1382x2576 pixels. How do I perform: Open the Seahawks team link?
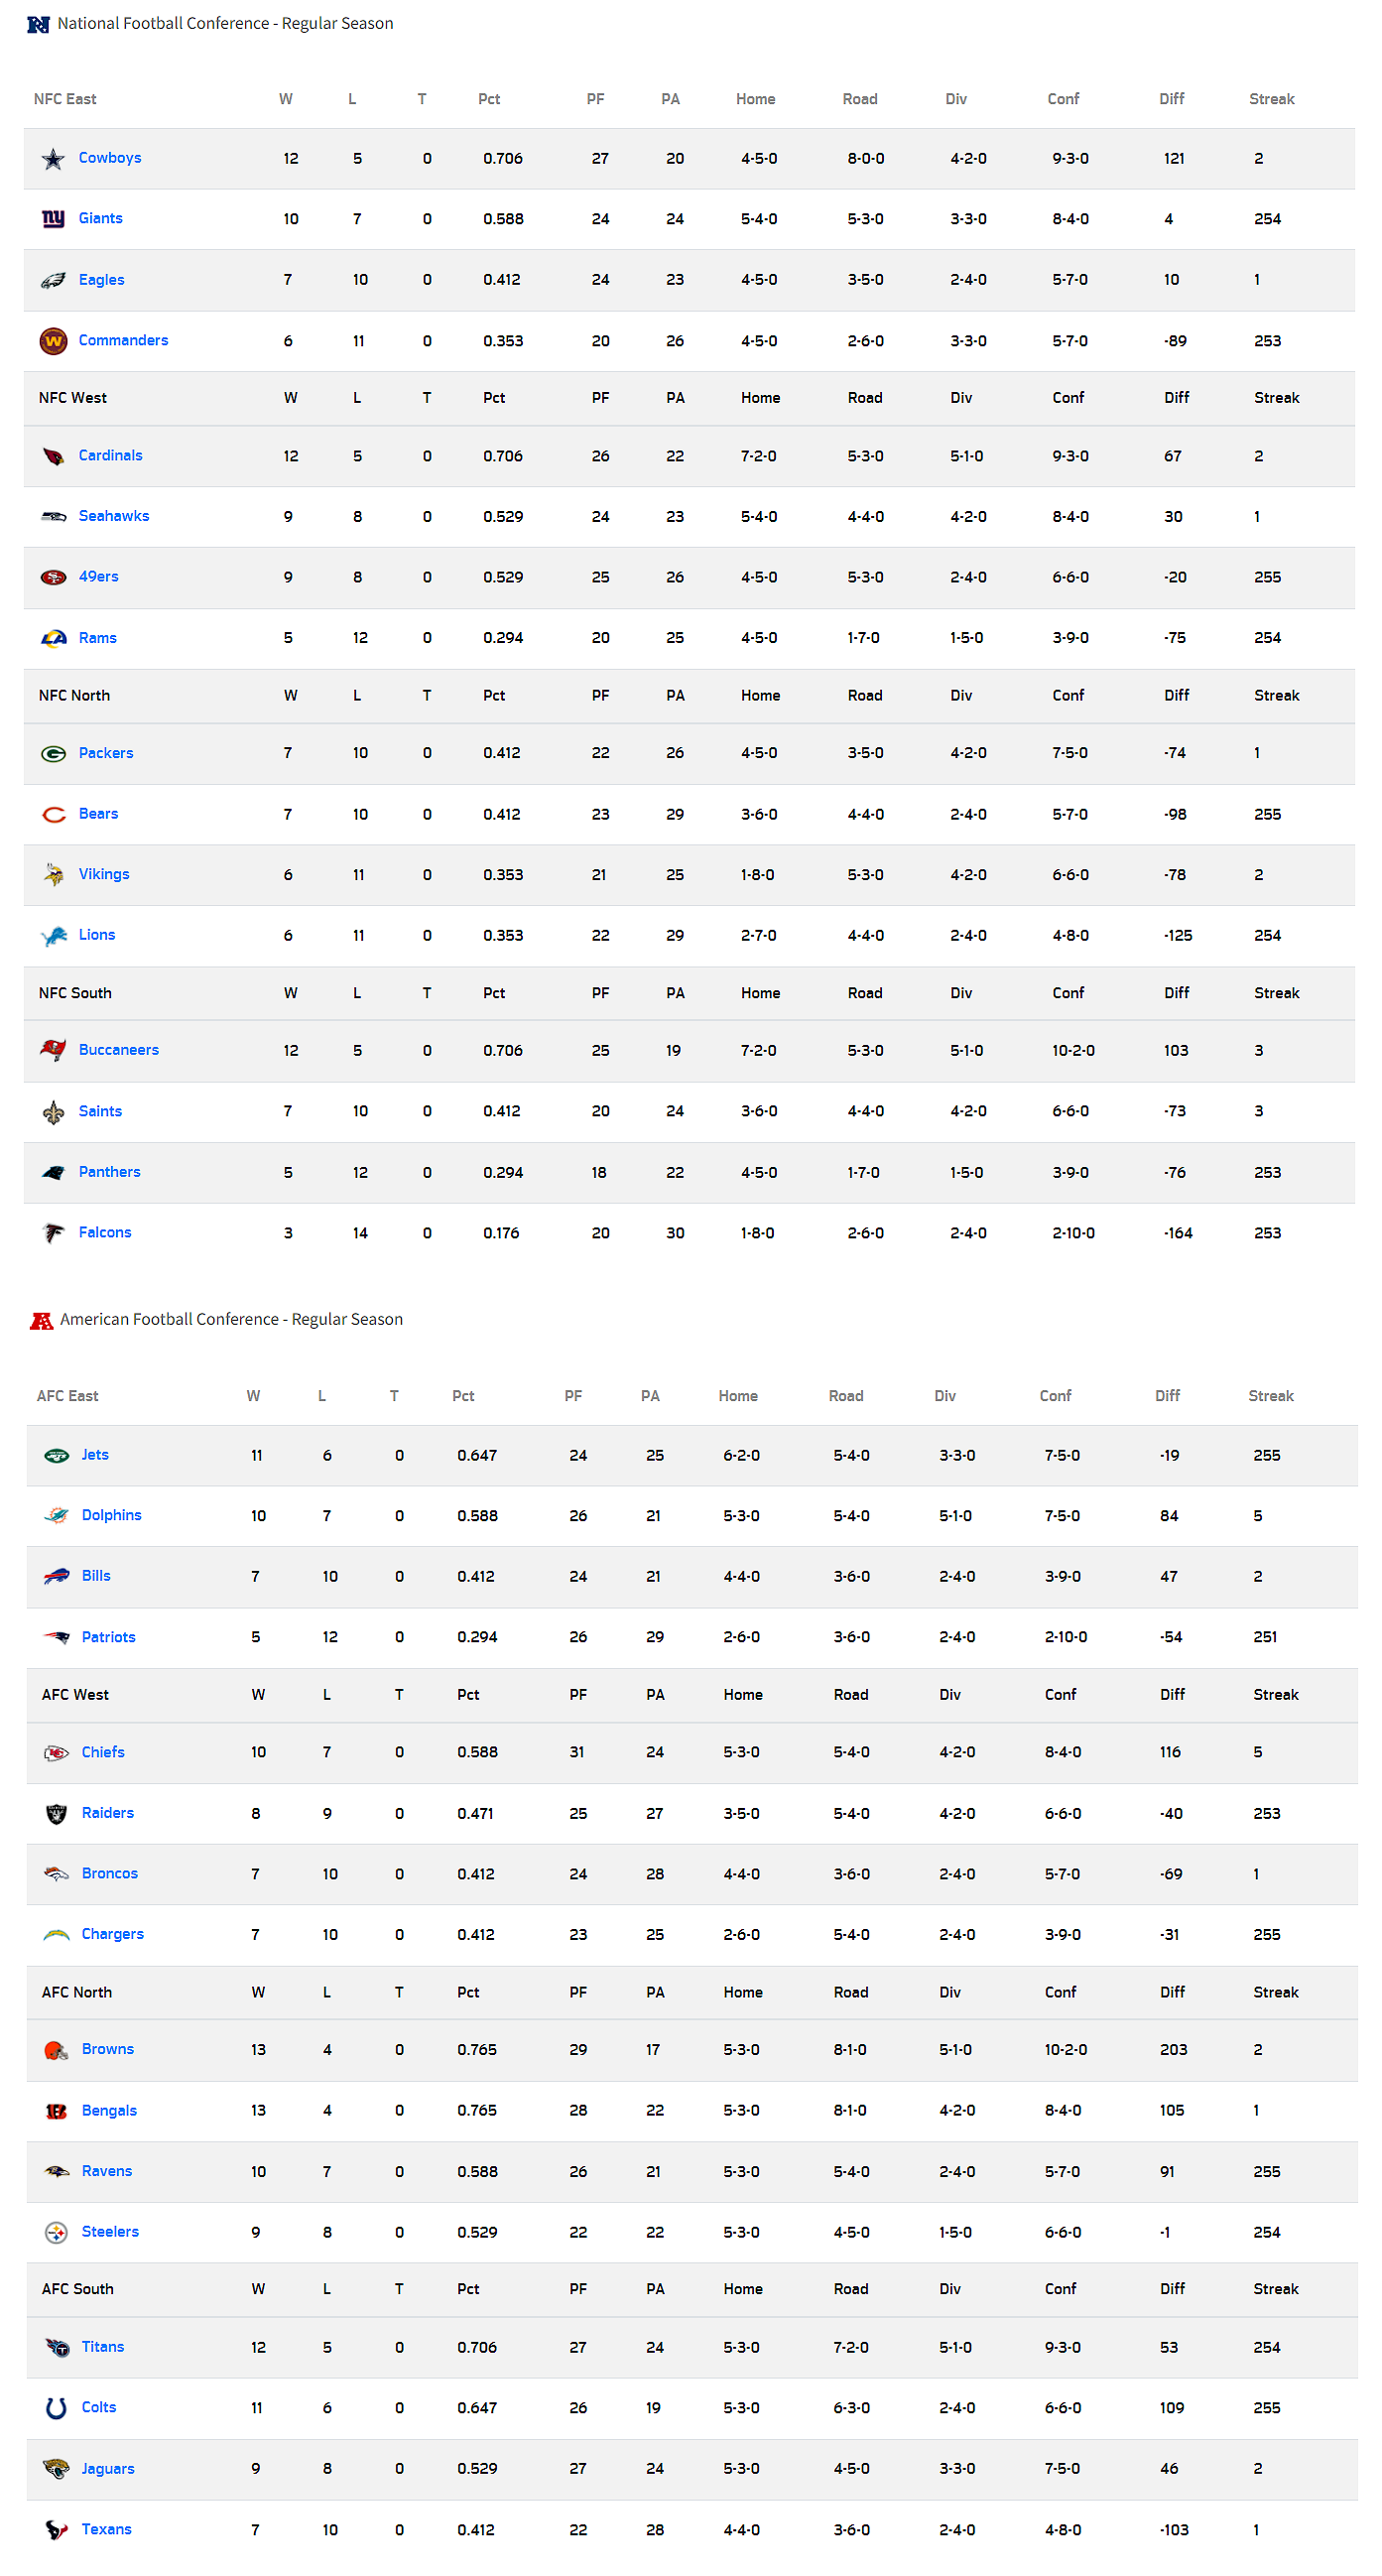114,516
